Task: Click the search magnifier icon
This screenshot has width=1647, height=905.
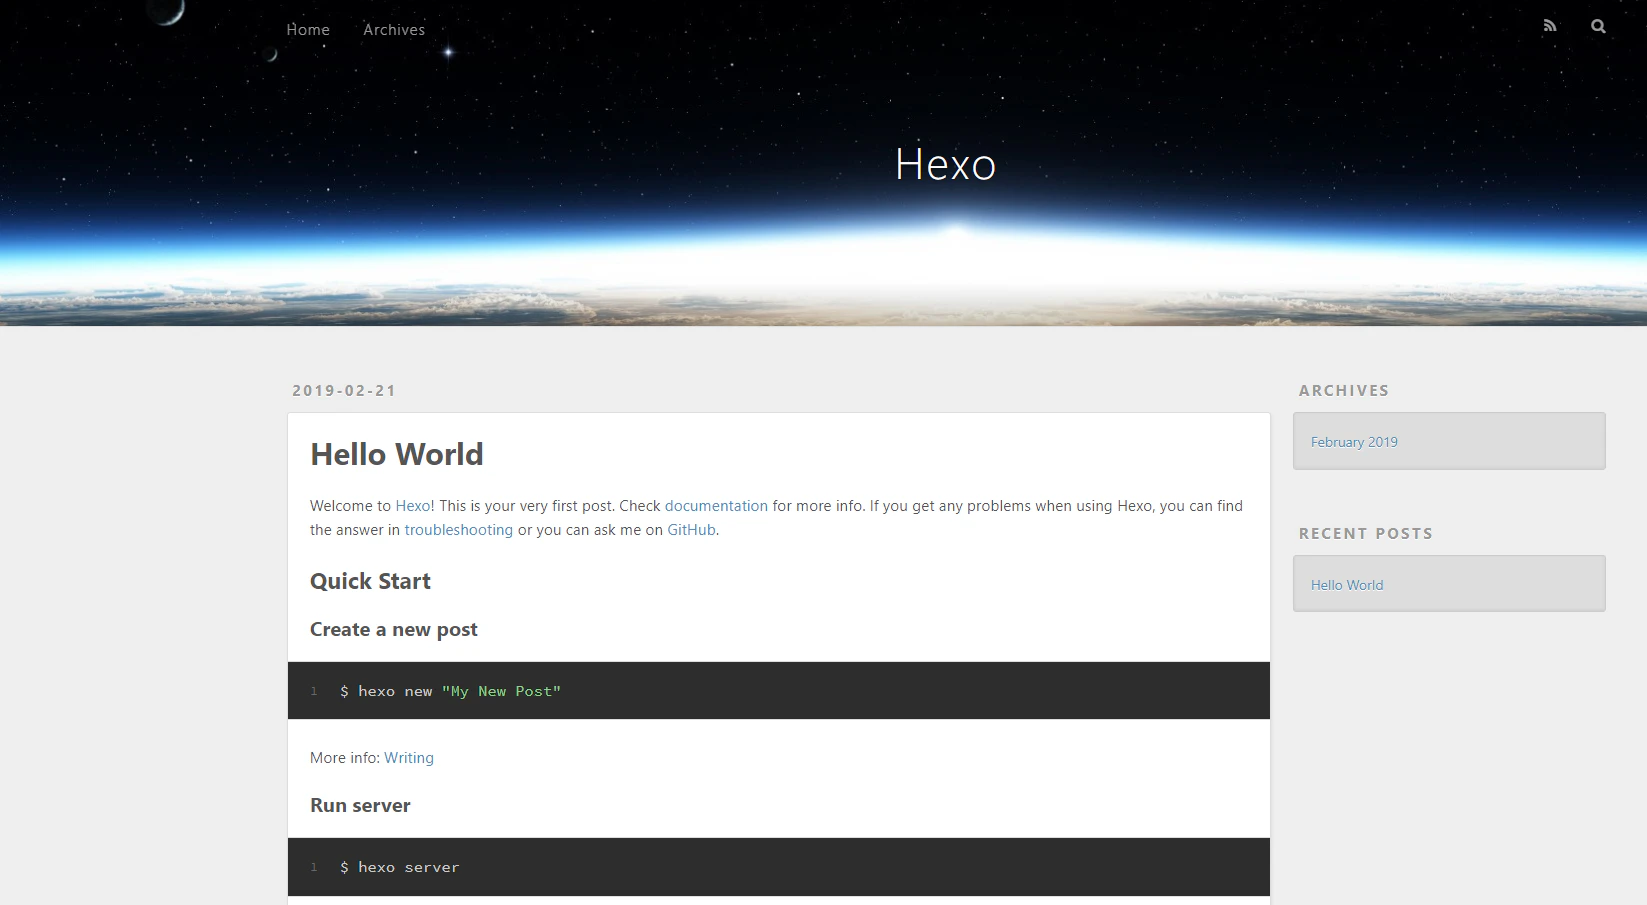Action: point(1598,27)
